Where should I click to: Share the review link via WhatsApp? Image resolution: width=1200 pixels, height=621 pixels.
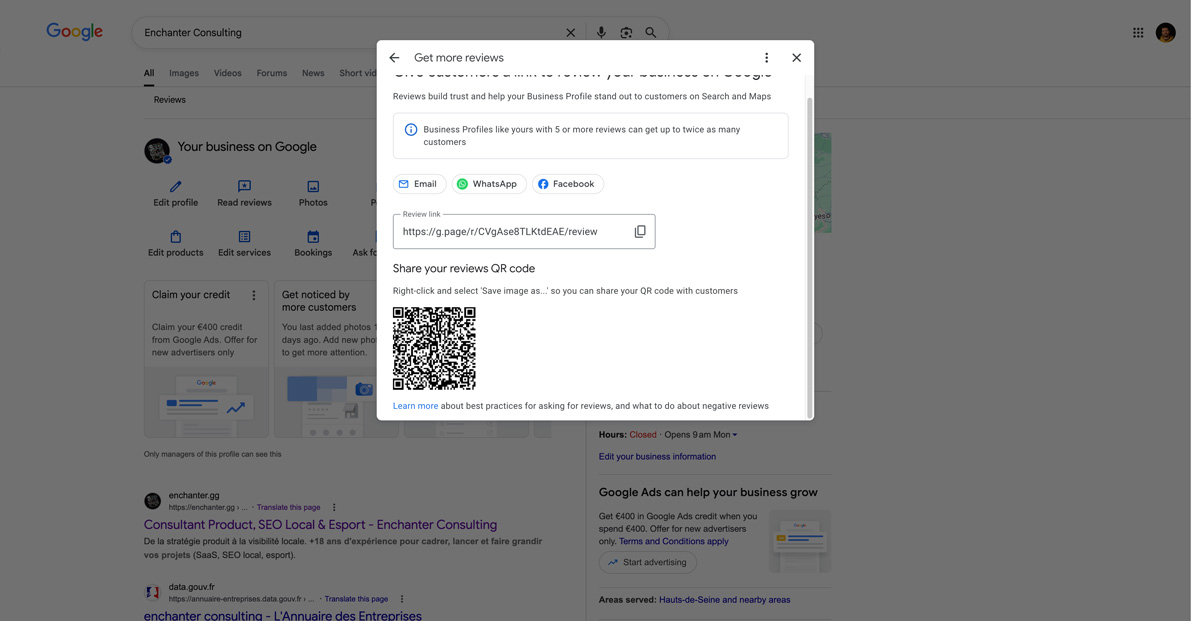click(x=488, y=183)
